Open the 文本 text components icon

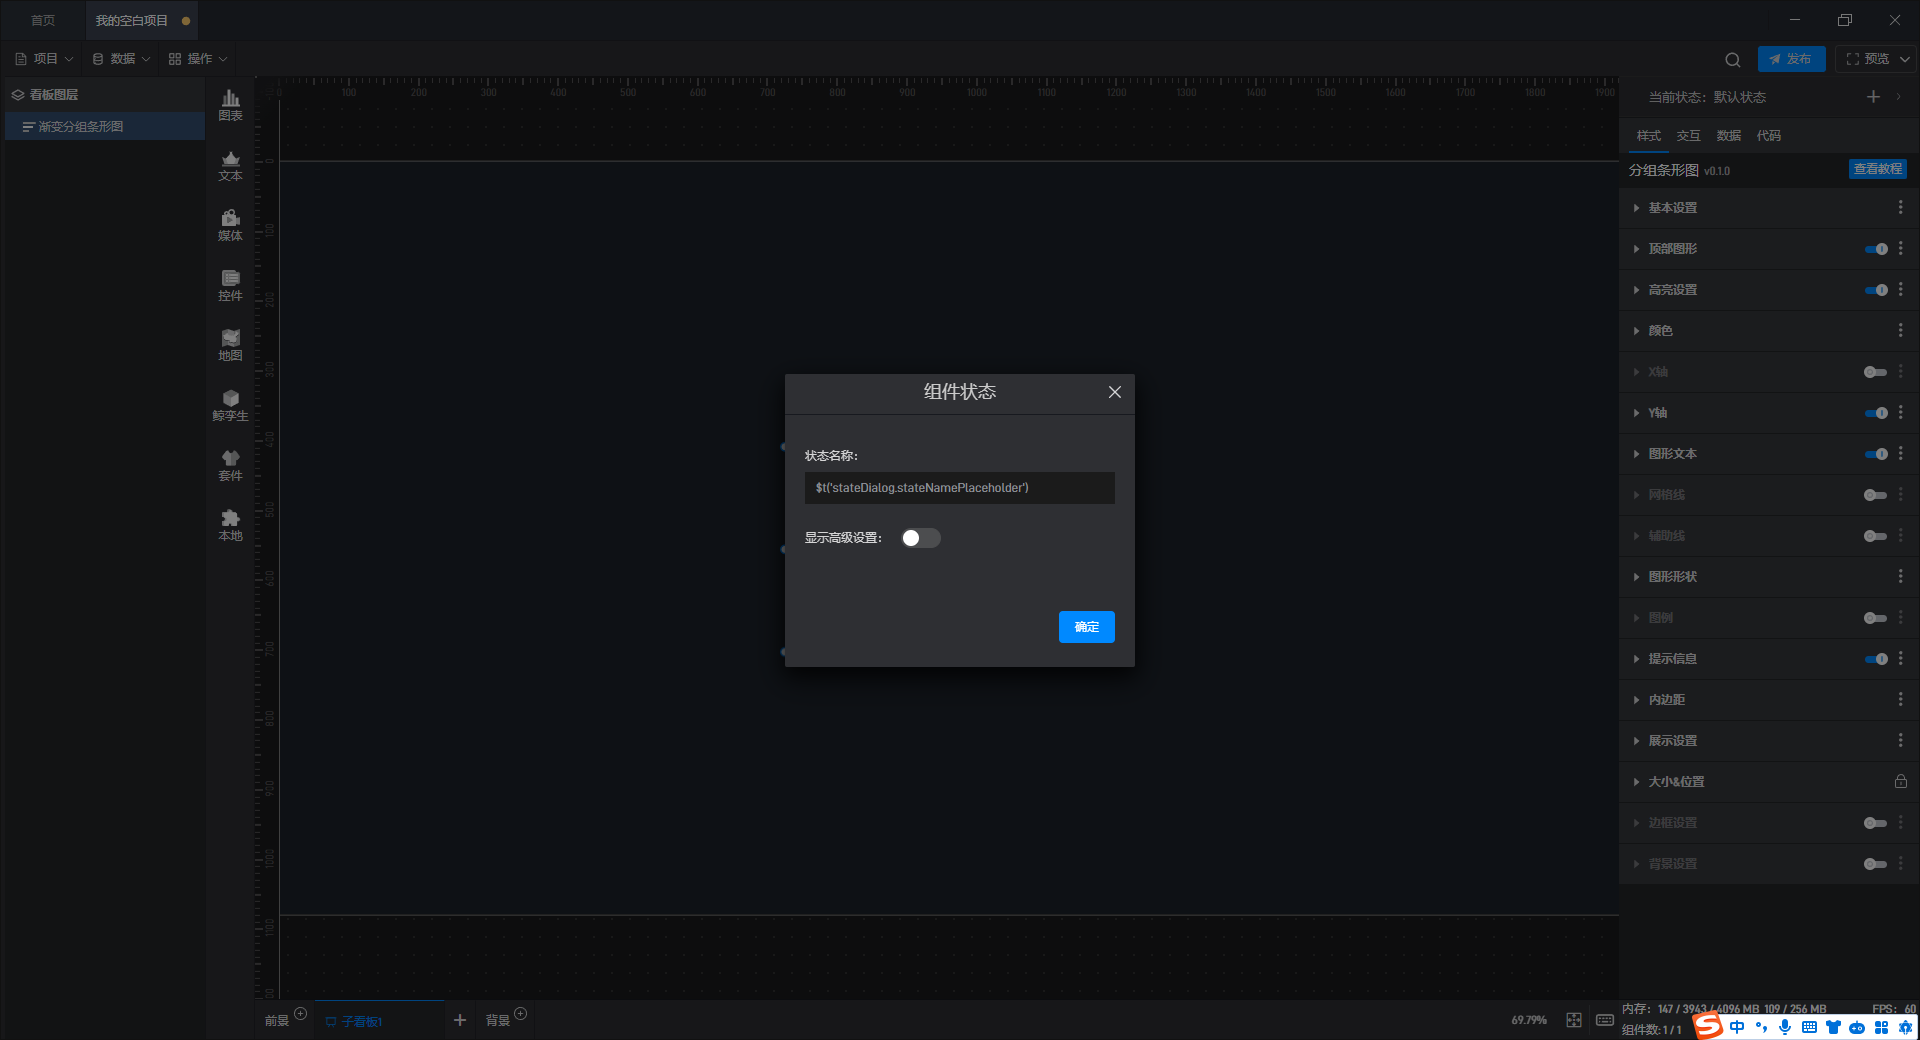[x=230, y=165]
